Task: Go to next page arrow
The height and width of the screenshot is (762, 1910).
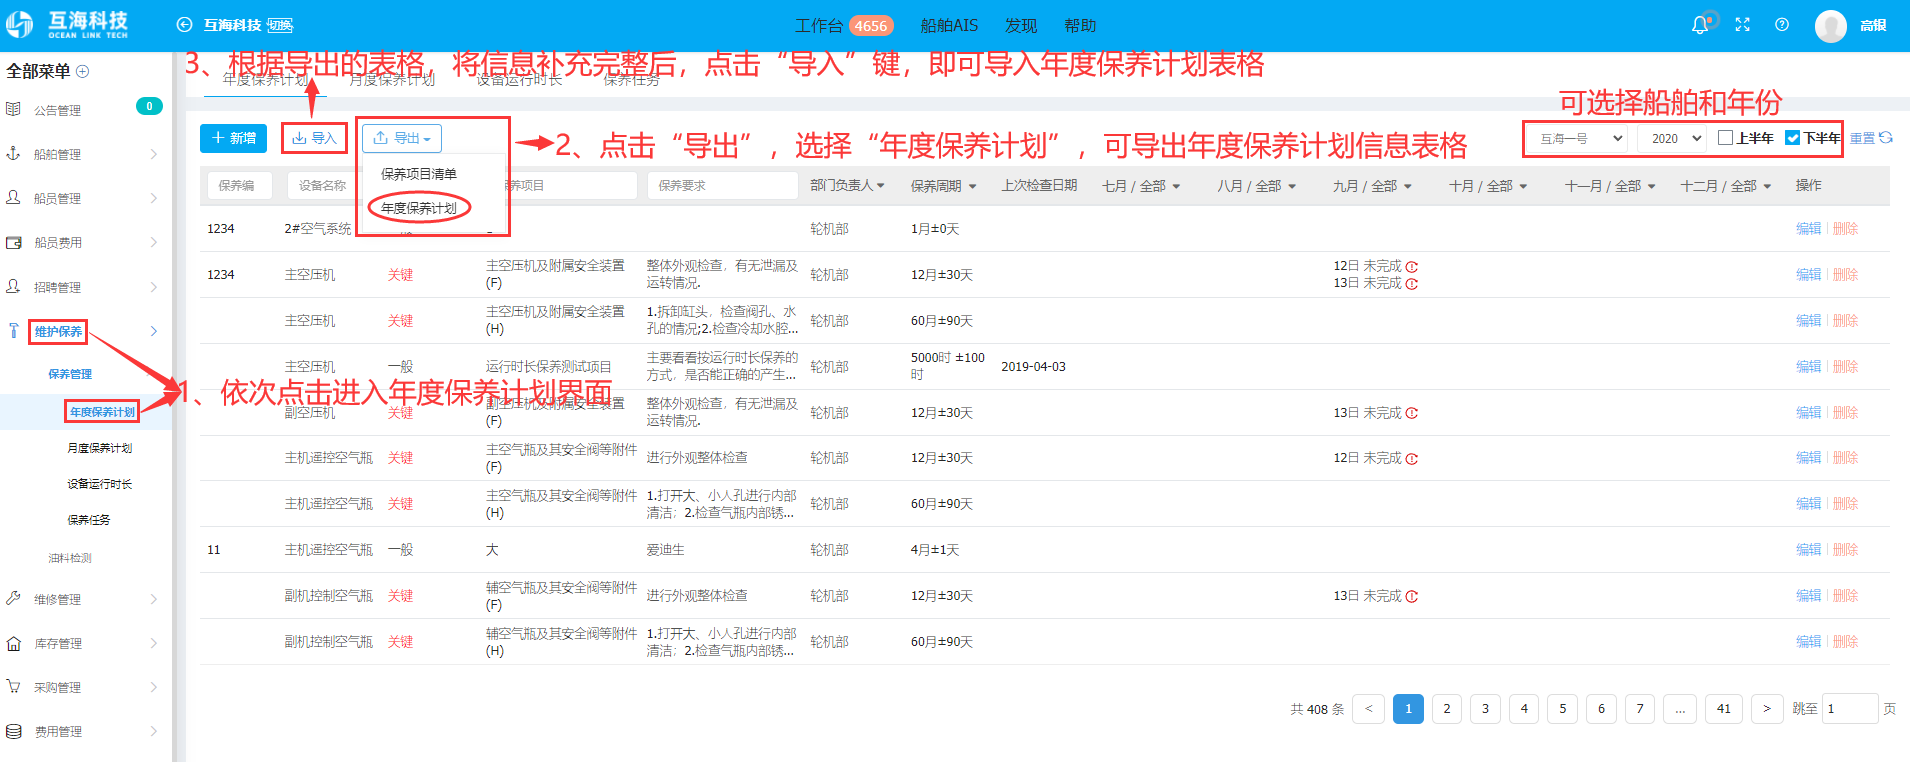Action: [x=1767, y=709]
